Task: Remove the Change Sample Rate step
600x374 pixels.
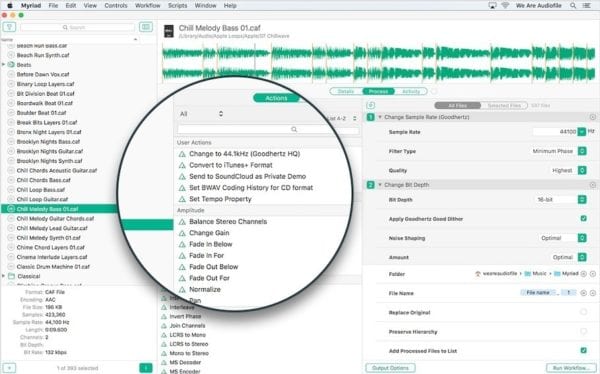Action: click(x=593, y=117)
